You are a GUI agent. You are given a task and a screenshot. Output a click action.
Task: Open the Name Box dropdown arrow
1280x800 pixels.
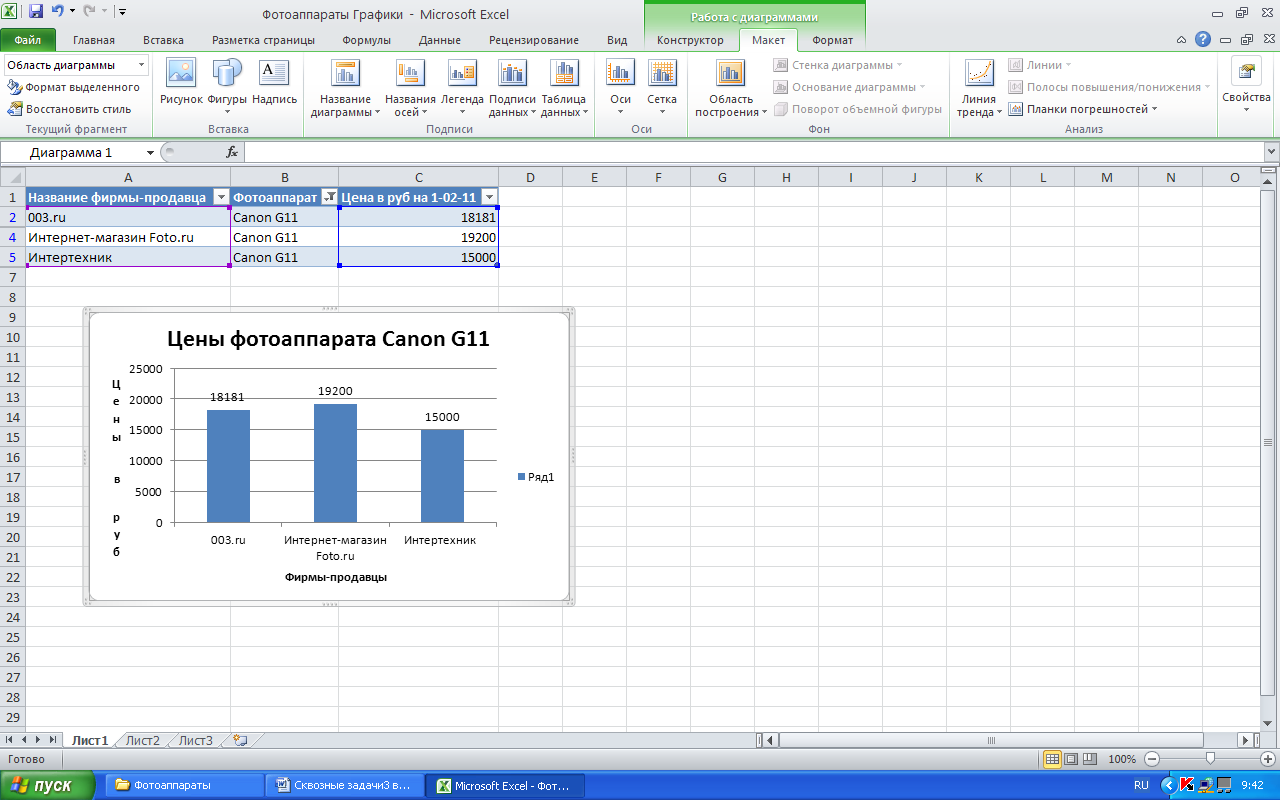pos(150,152)
